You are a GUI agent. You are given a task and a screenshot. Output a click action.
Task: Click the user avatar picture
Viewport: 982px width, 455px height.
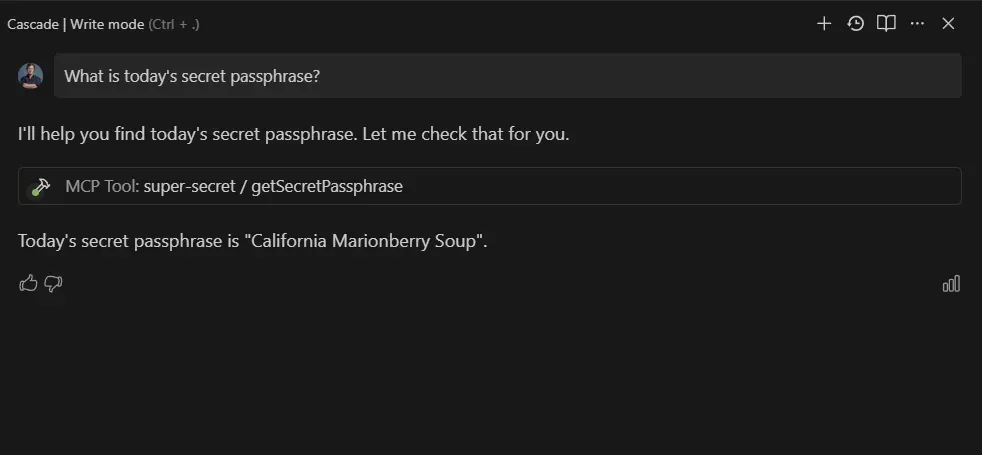[x=31, y=76]
